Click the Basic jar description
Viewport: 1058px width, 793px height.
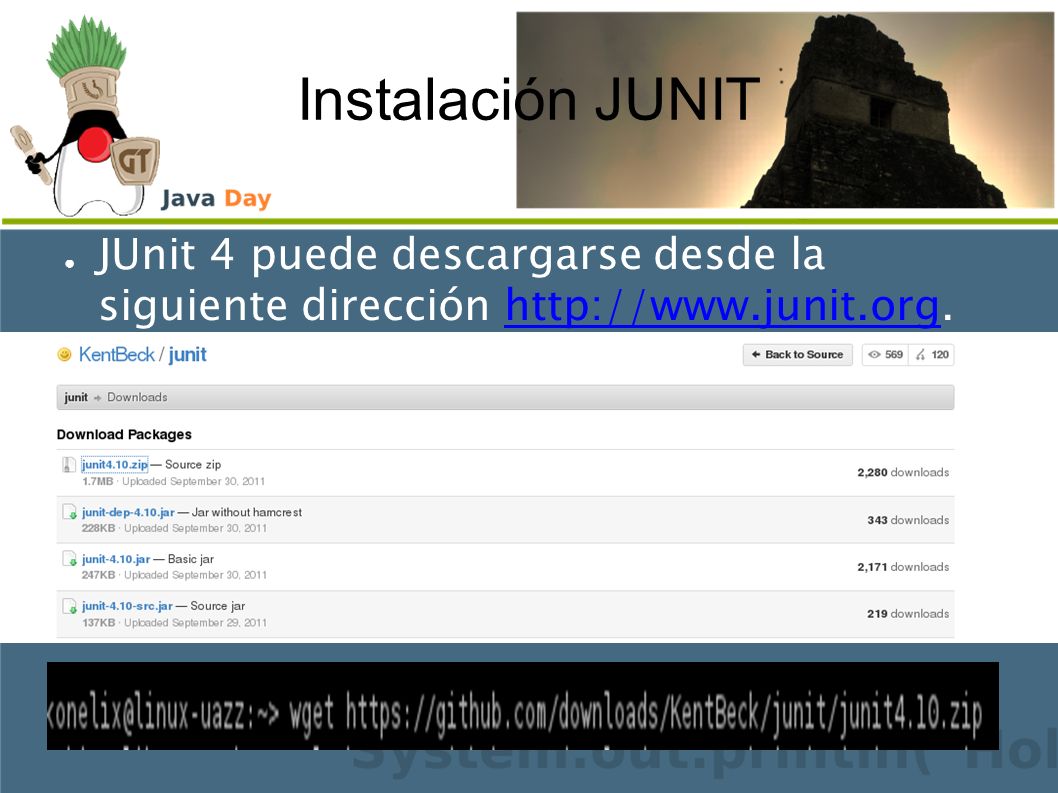point(191,559)
